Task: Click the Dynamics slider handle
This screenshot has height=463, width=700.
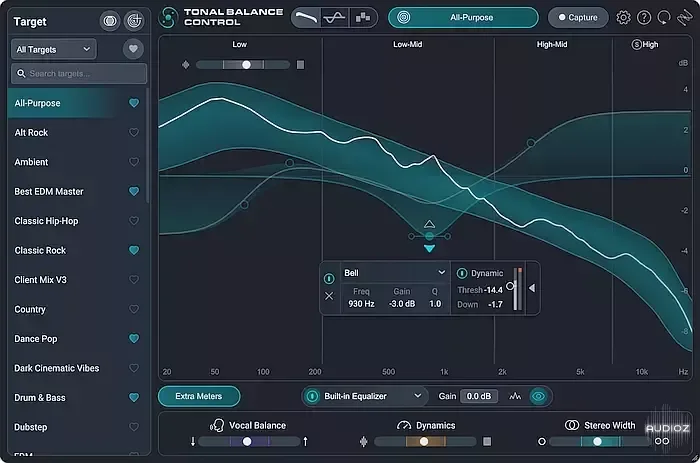Action: point(424,442)
